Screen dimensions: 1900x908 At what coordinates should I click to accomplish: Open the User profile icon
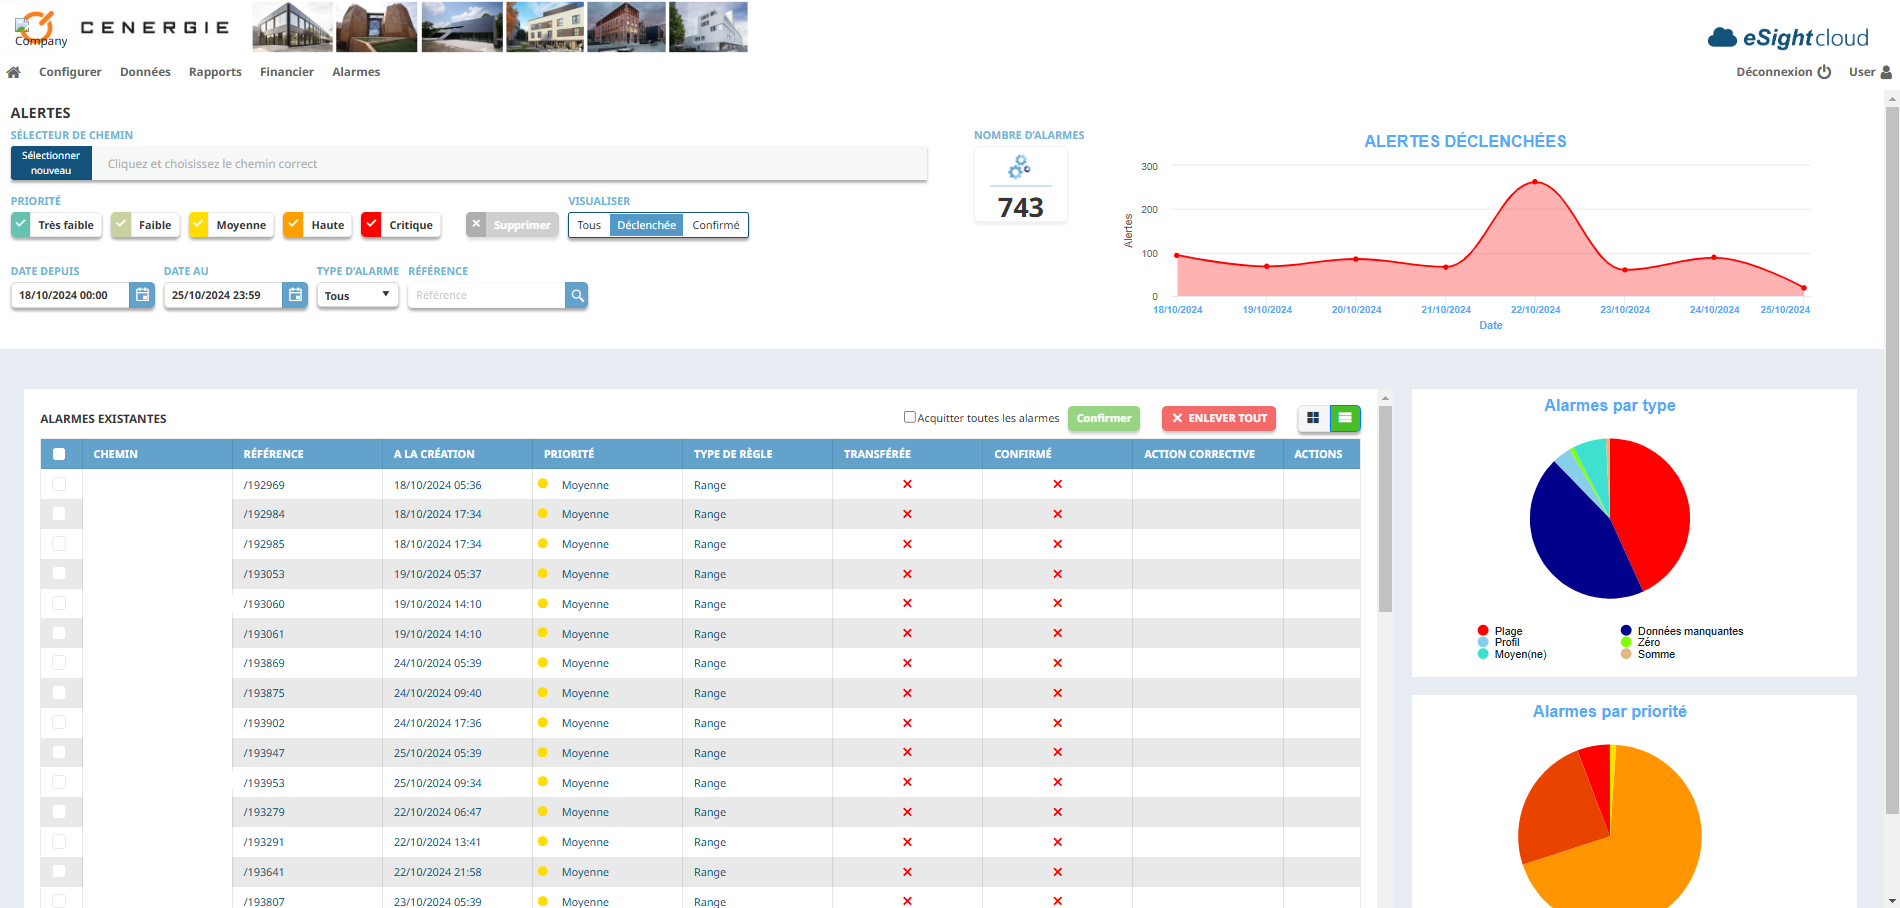(1886, 72)
